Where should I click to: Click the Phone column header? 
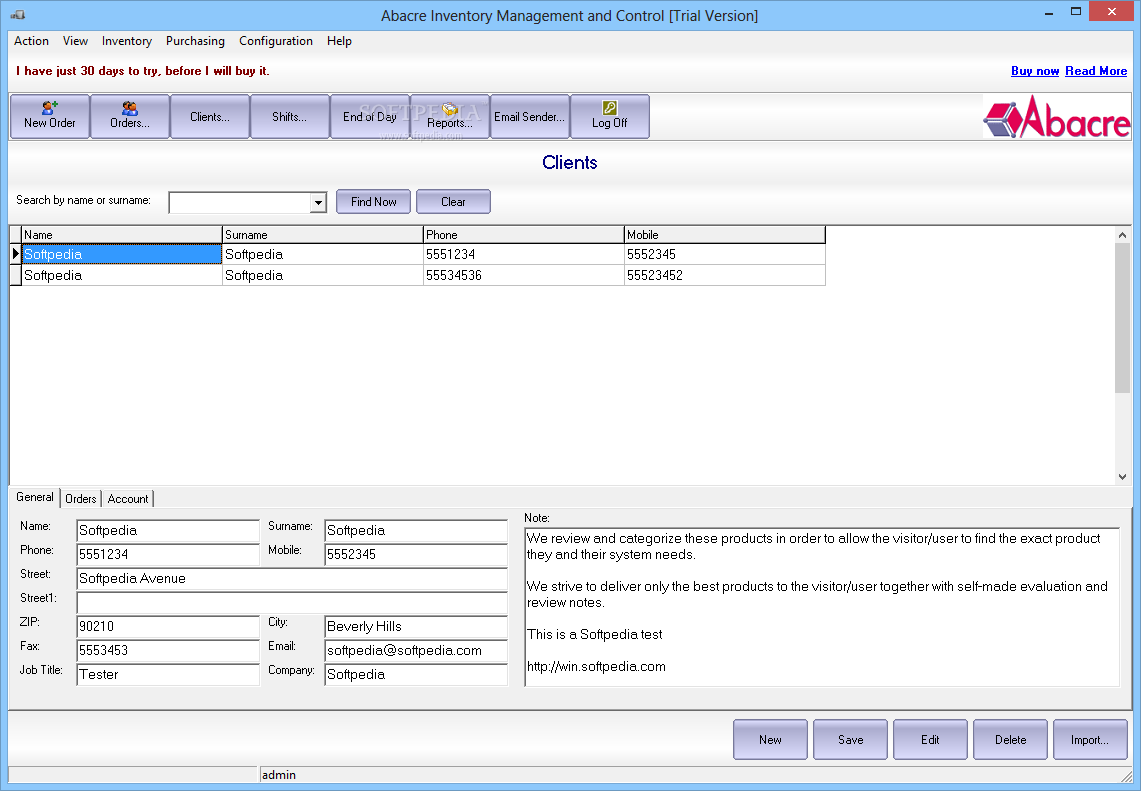523,234
